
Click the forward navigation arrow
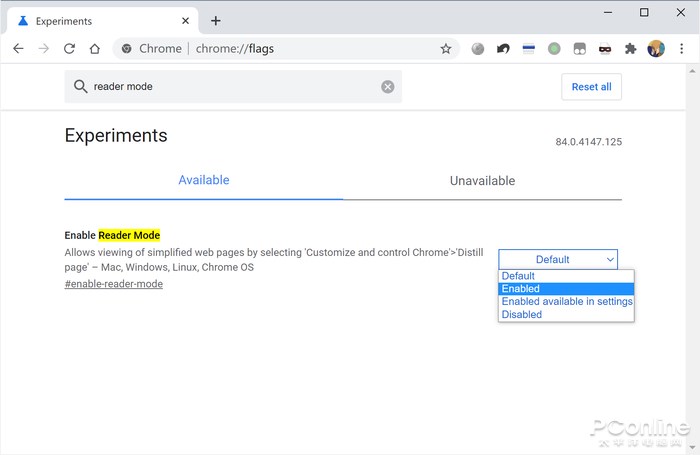pos(44,48)
